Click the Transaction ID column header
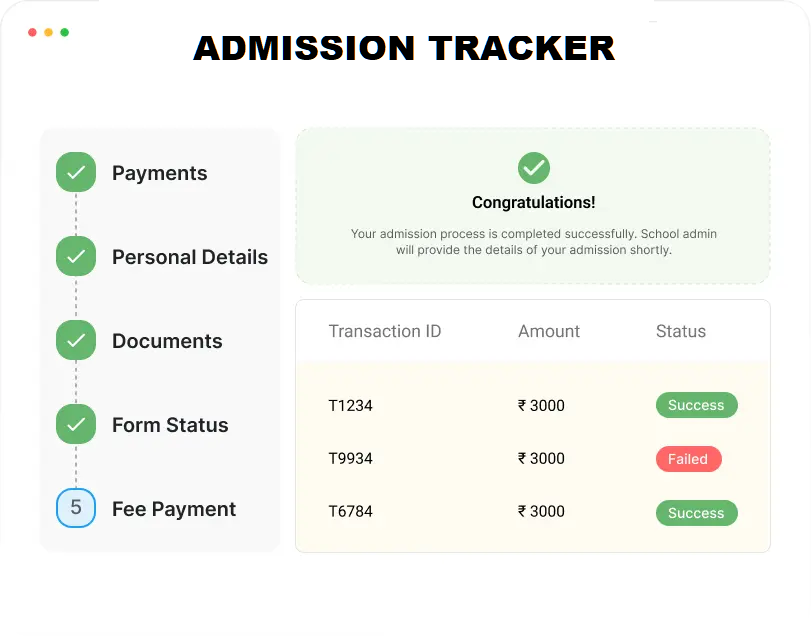Viewport: 811px width, 636px height. [384, 331]
